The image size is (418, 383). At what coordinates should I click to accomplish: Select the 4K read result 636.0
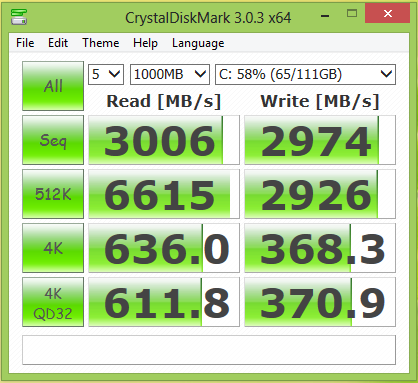click(x=164, y=248)
